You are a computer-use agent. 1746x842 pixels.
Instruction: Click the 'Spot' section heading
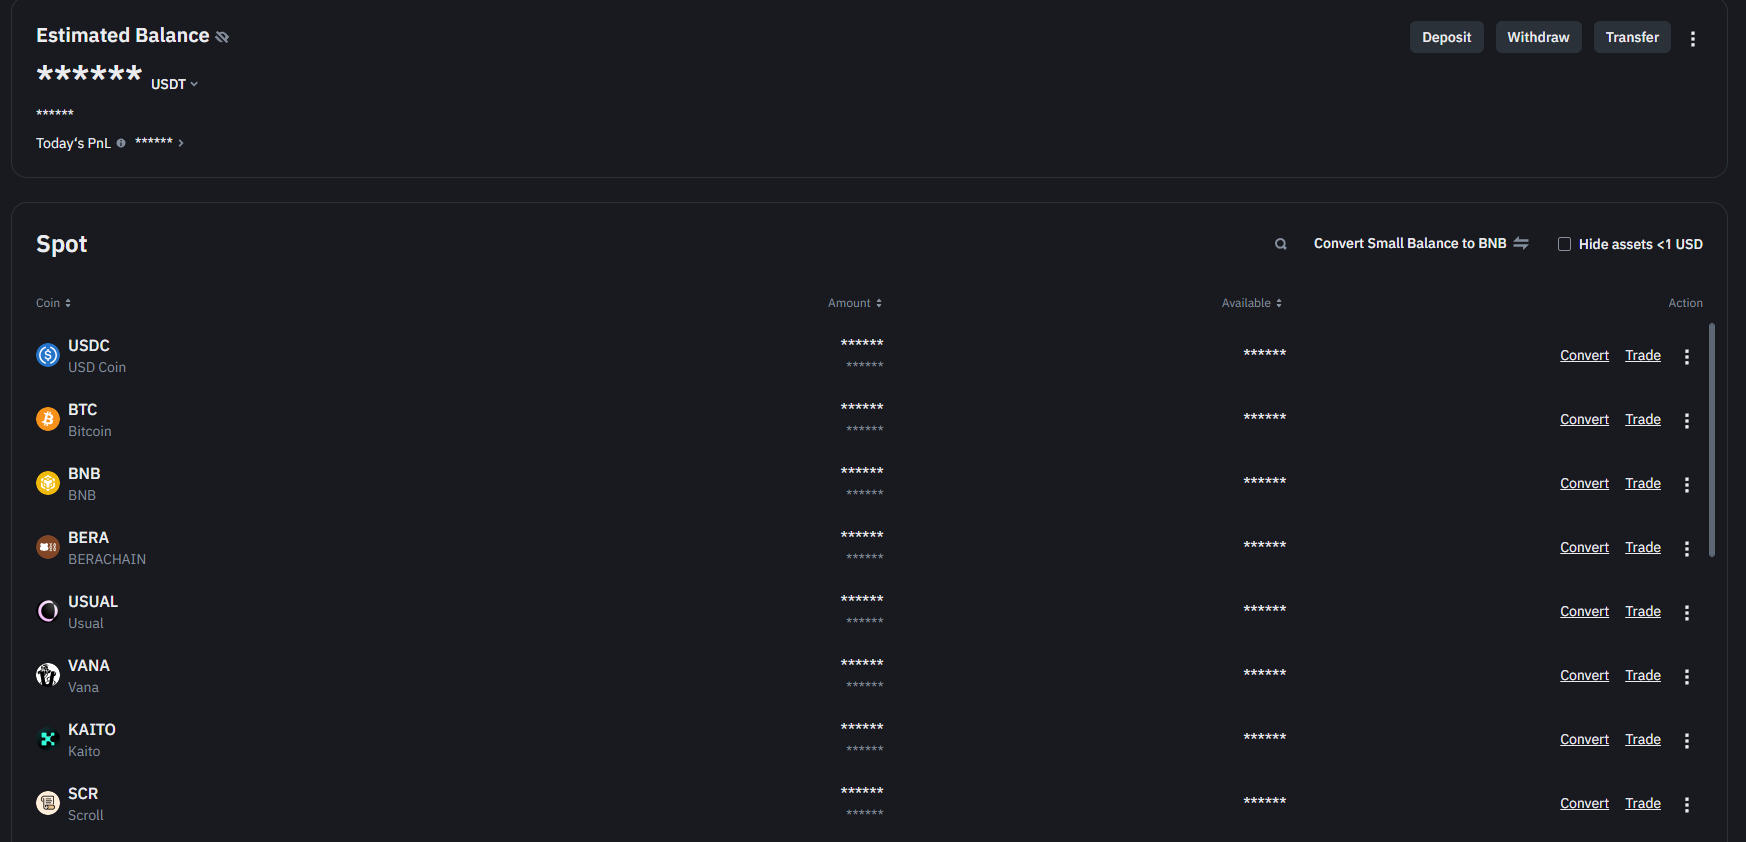coord(62,244)
